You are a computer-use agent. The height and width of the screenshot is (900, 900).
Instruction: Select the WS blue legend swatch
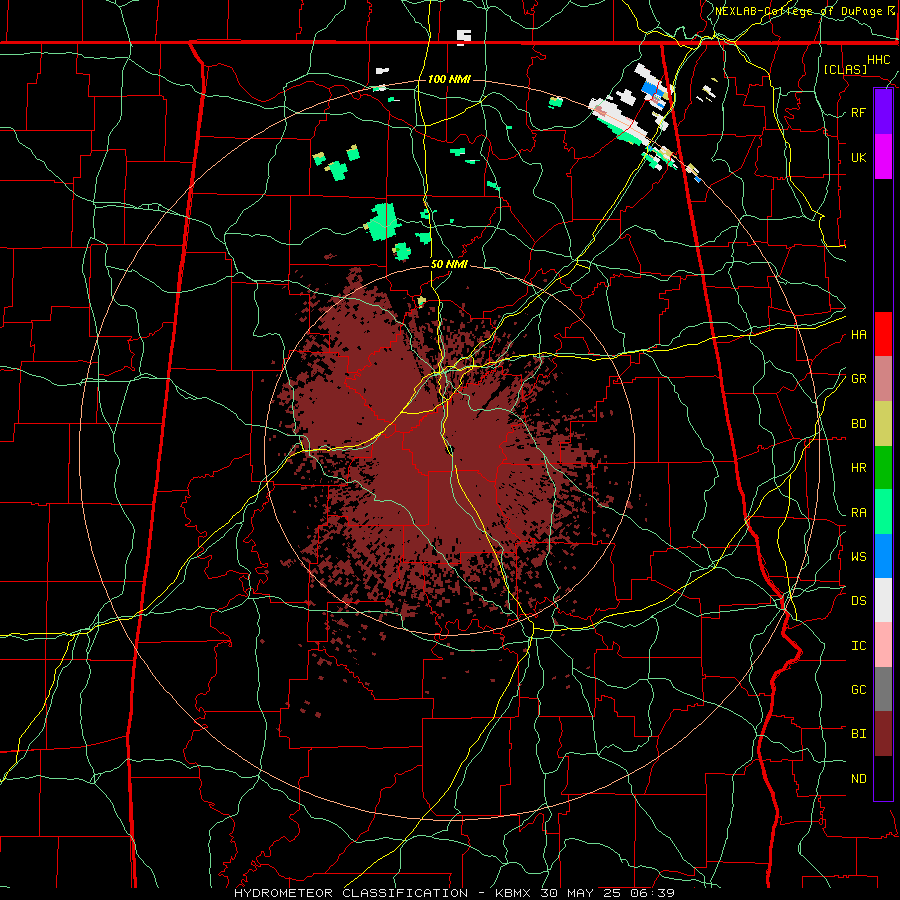[x=883, y=556]
